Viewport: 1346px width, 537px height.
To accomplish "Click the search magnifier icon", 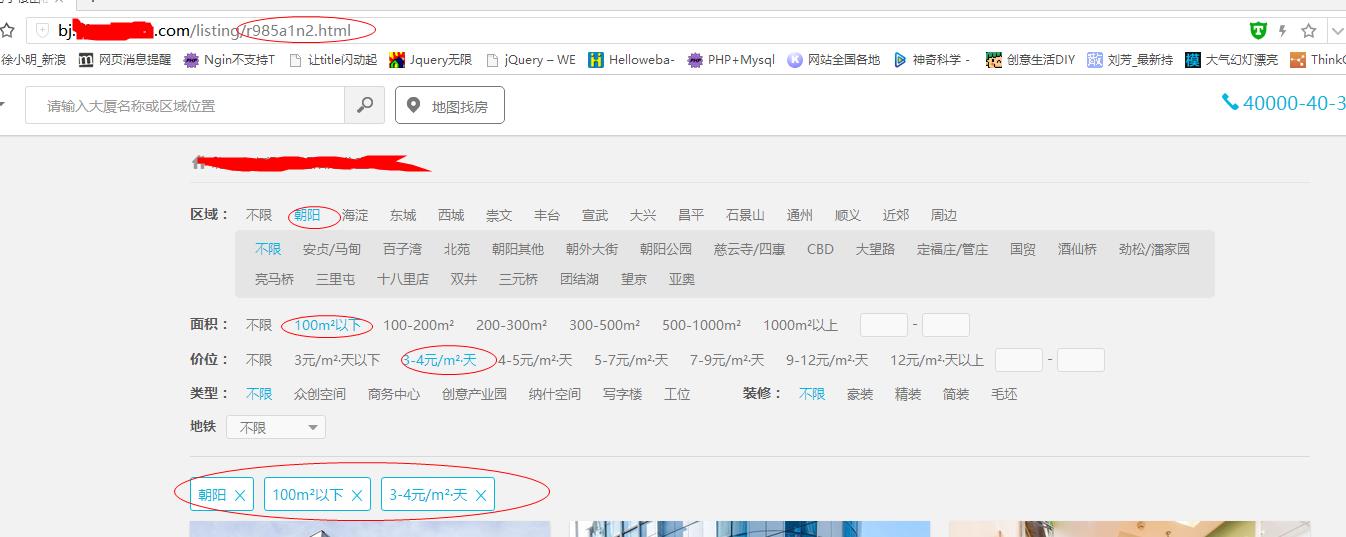I will coord(365,105).
